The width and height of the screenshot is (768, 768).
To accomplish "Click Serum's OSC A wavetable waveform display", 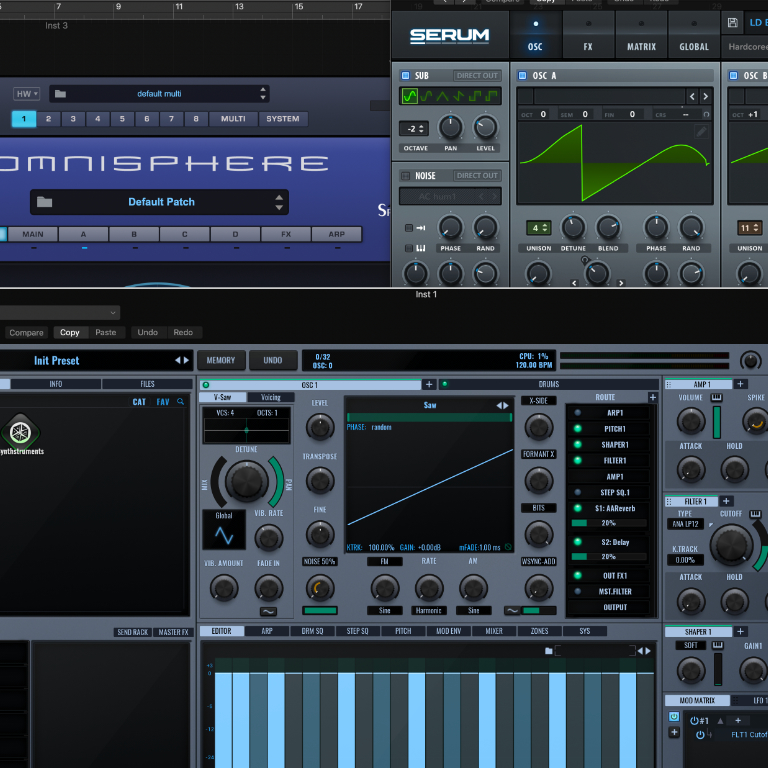I will [x=615, y=163].
